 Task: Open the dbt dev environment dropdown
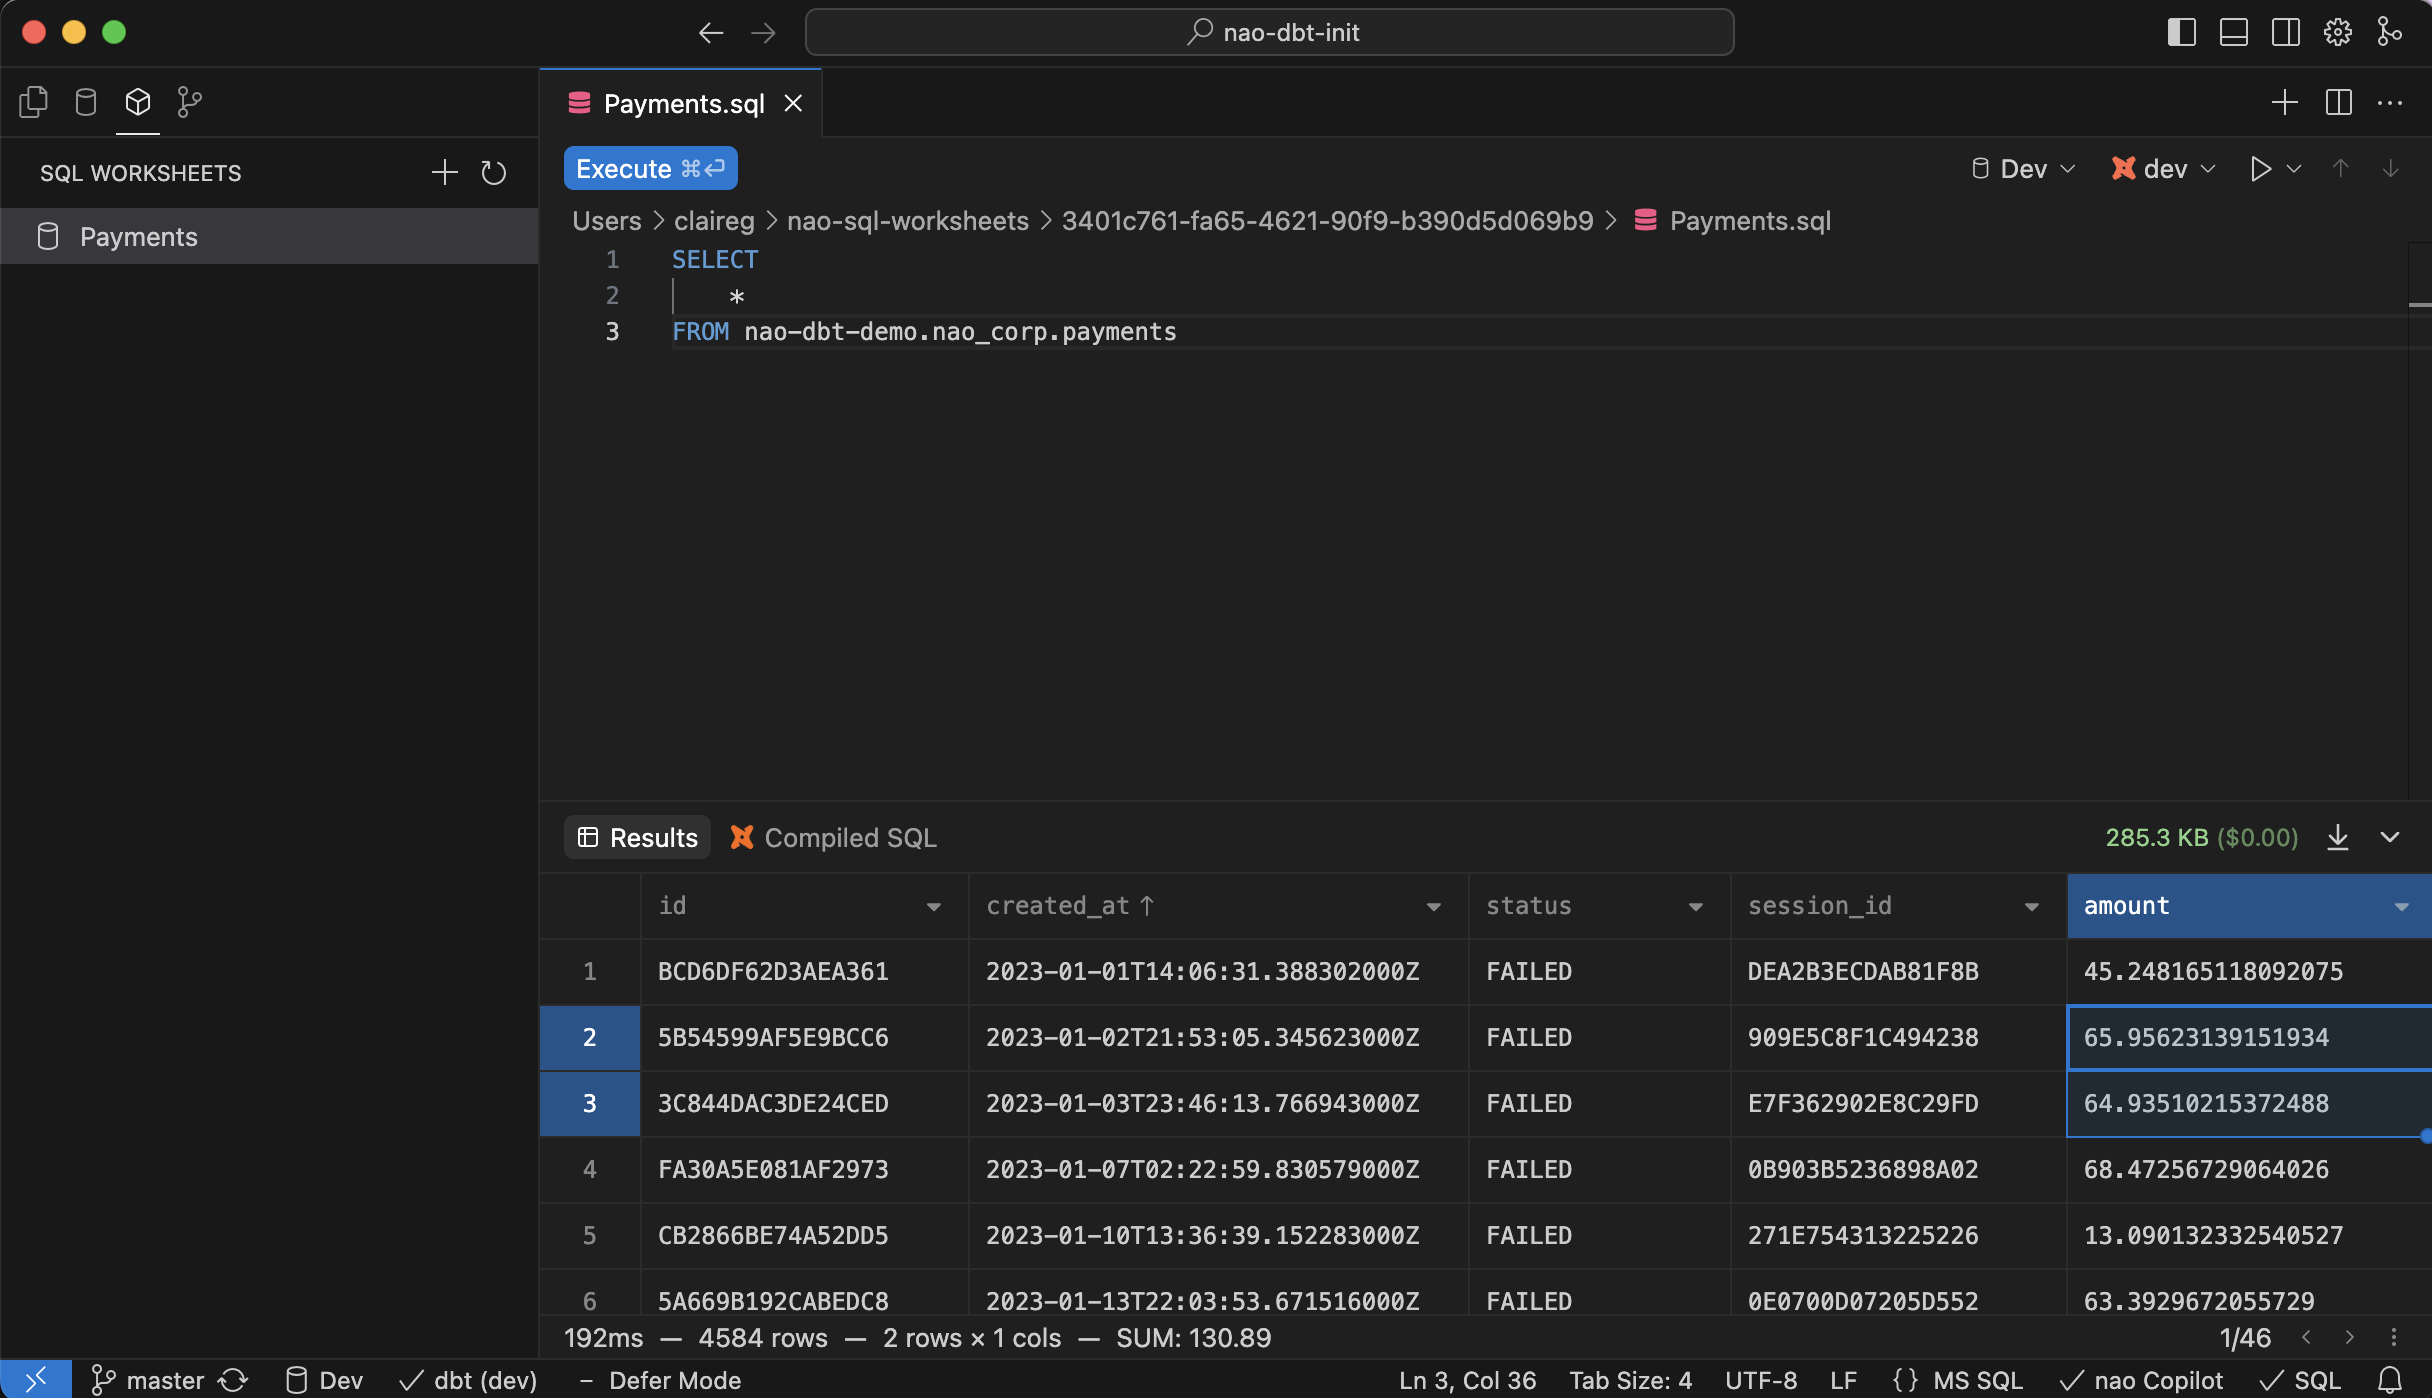coord(2162,168)
